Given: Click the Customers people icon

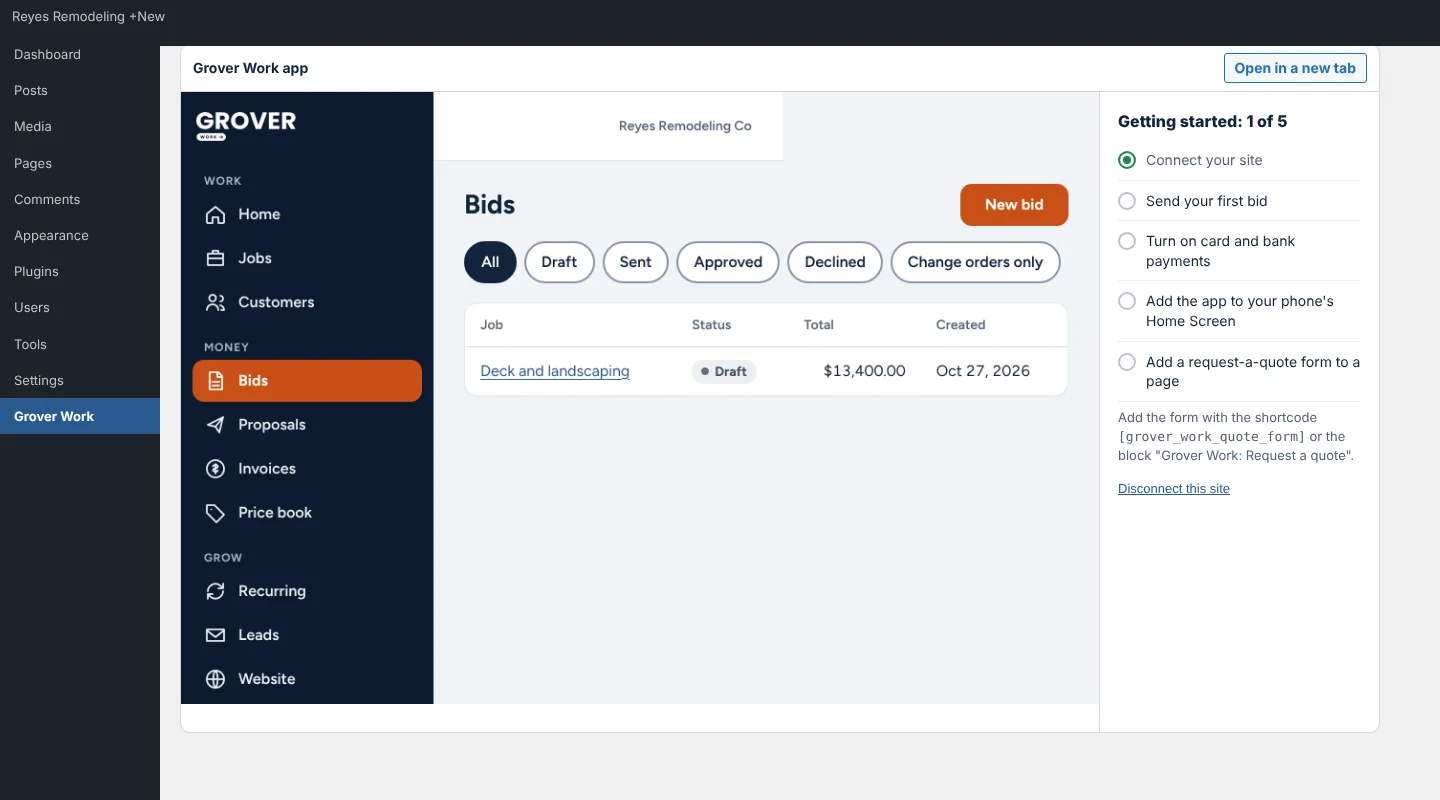Looking at the screenshot, I should tap(215, 302).
